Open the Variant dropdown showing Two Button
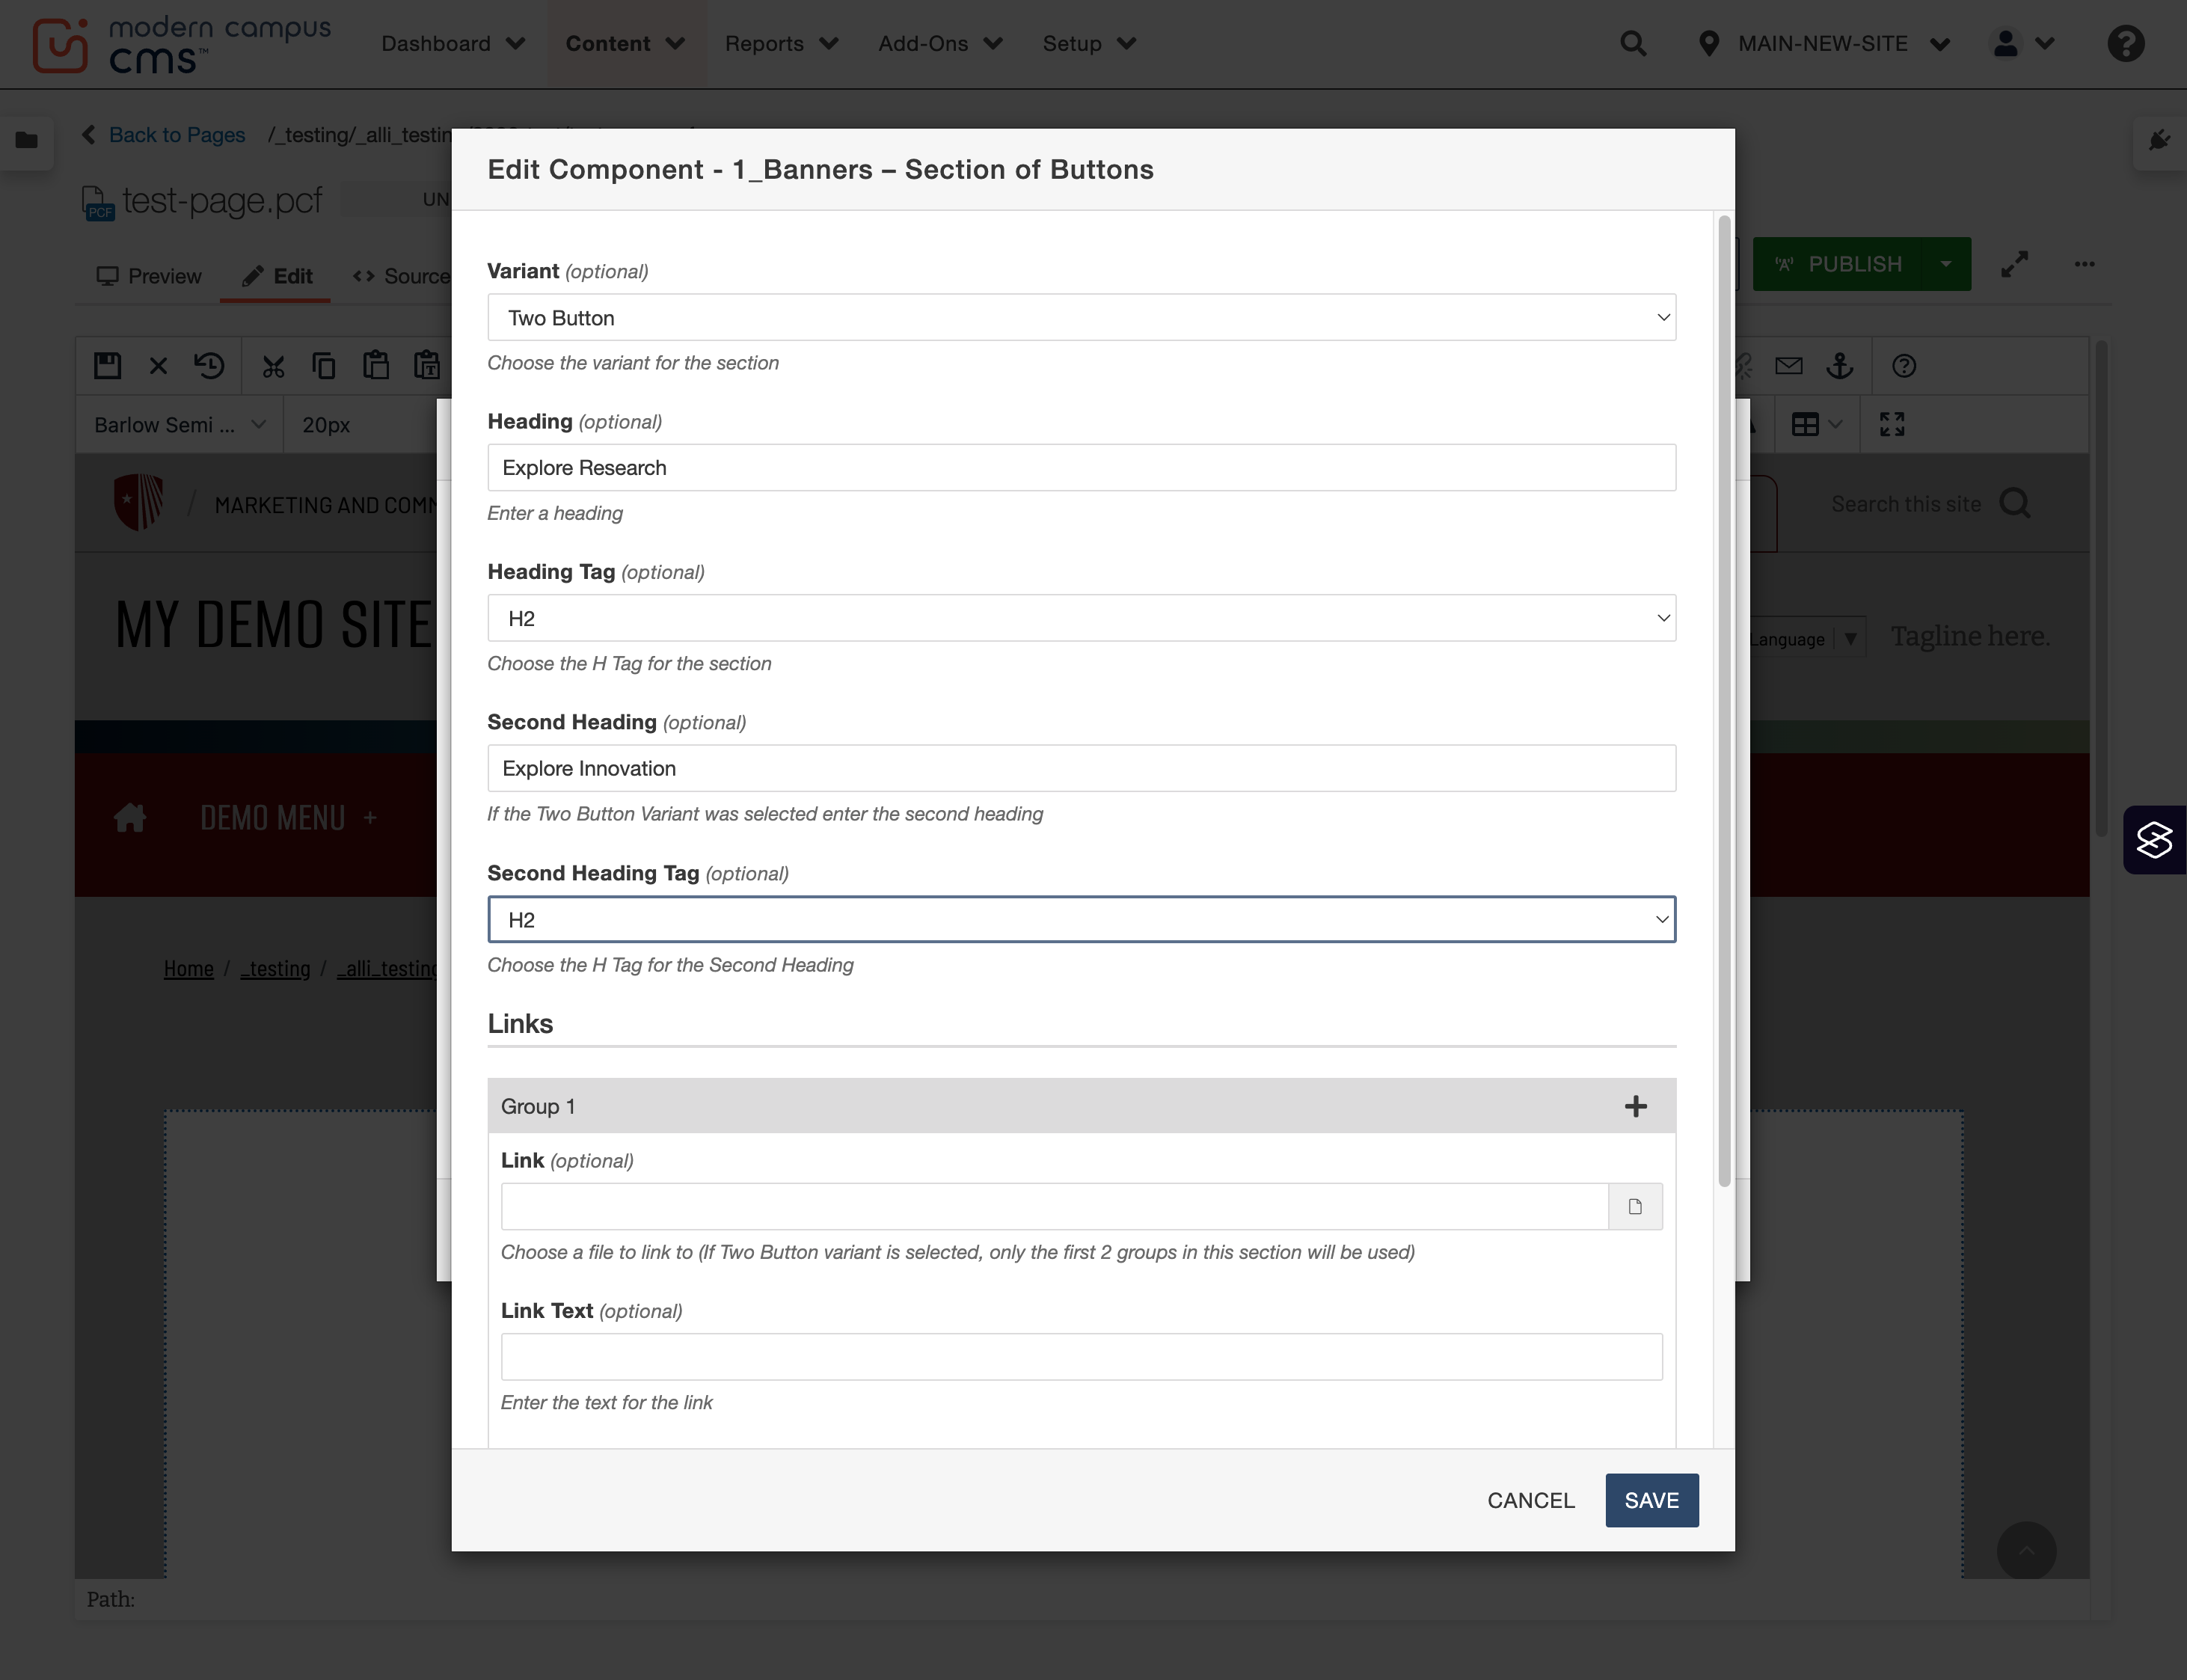This screenshot has width=2187, height=1680. tap(1081, 318)
